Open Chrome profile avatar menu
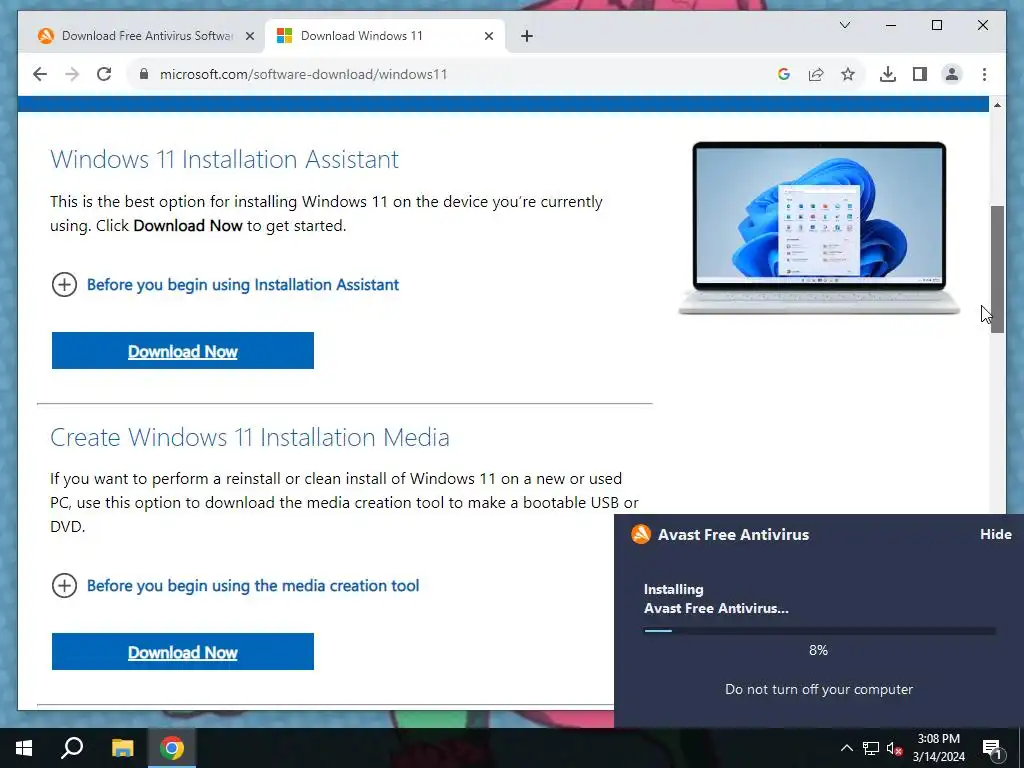The height and width of the screenshot is (768, 1024). coord(952,74)
